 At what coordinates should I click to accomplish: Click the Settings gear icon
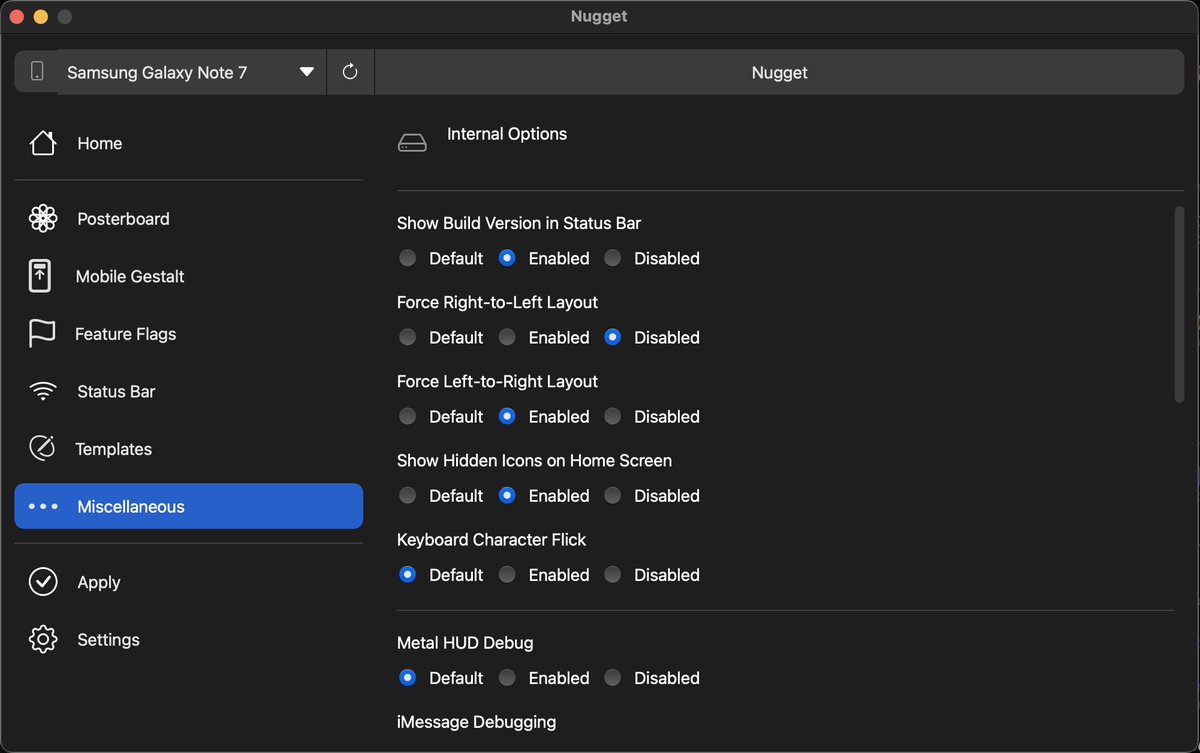[x=43, y=640]
